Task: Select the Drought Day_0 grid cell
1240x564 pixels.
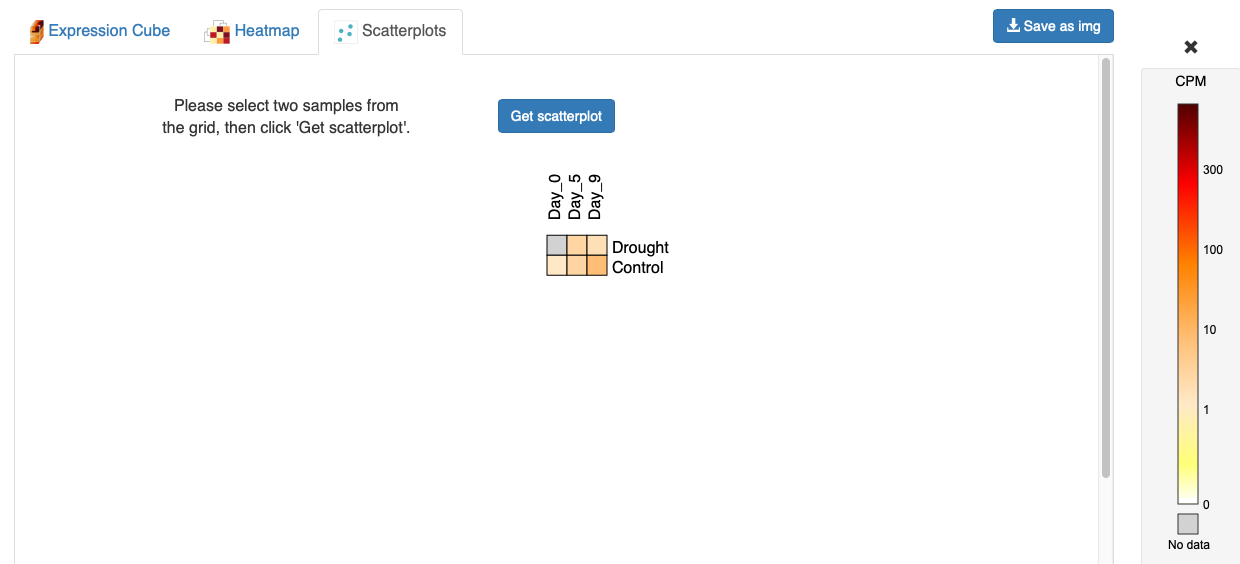Action: 557,246
